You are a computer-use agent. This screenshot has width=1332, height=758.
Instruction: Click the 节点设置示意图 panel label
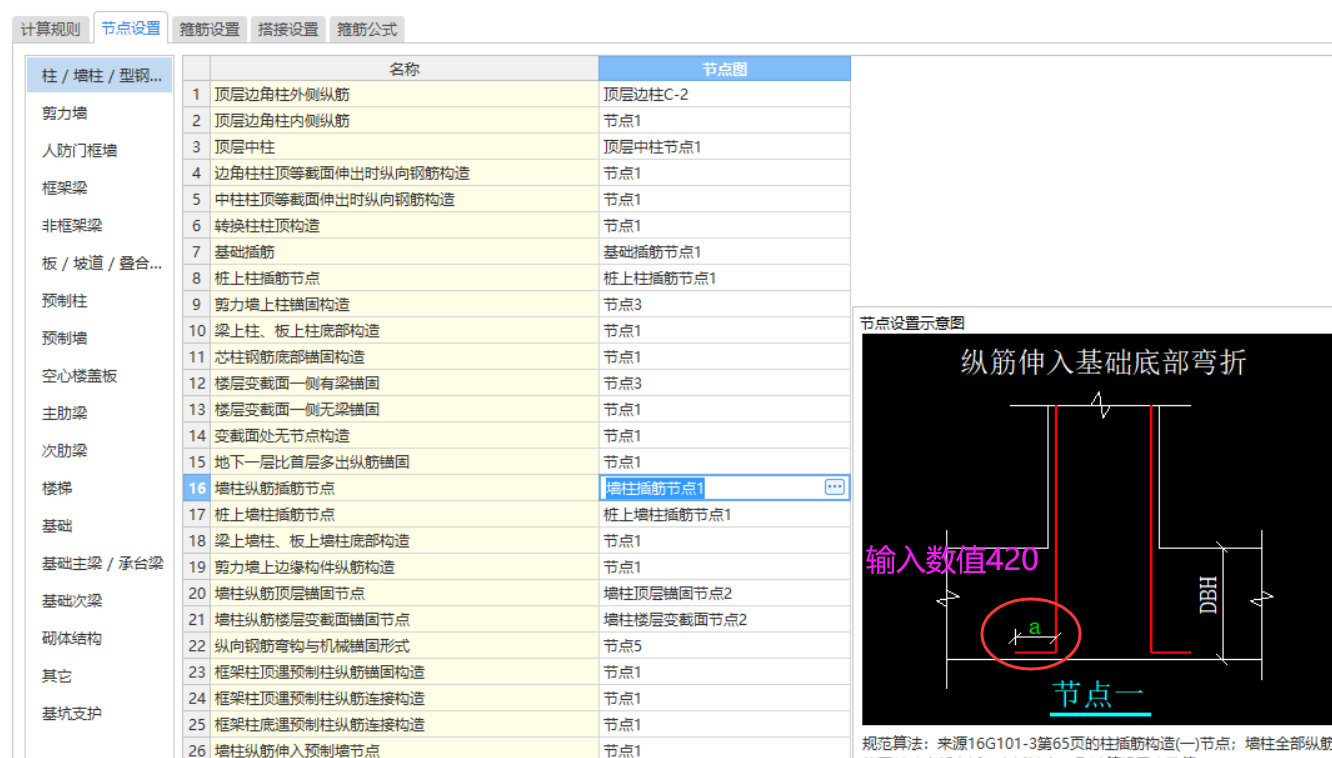coord(912,323)
